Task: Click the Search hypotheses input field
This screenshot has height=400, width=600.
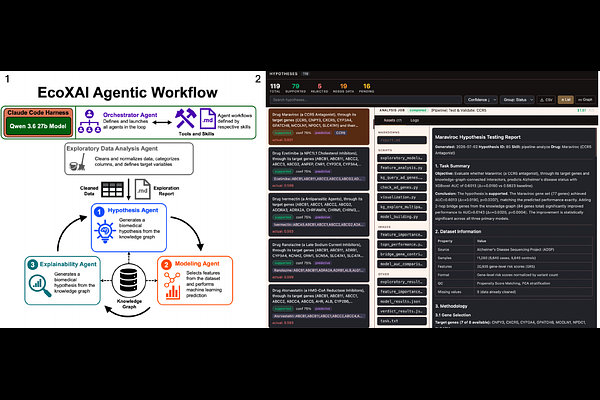Action: tap(365, 100)
